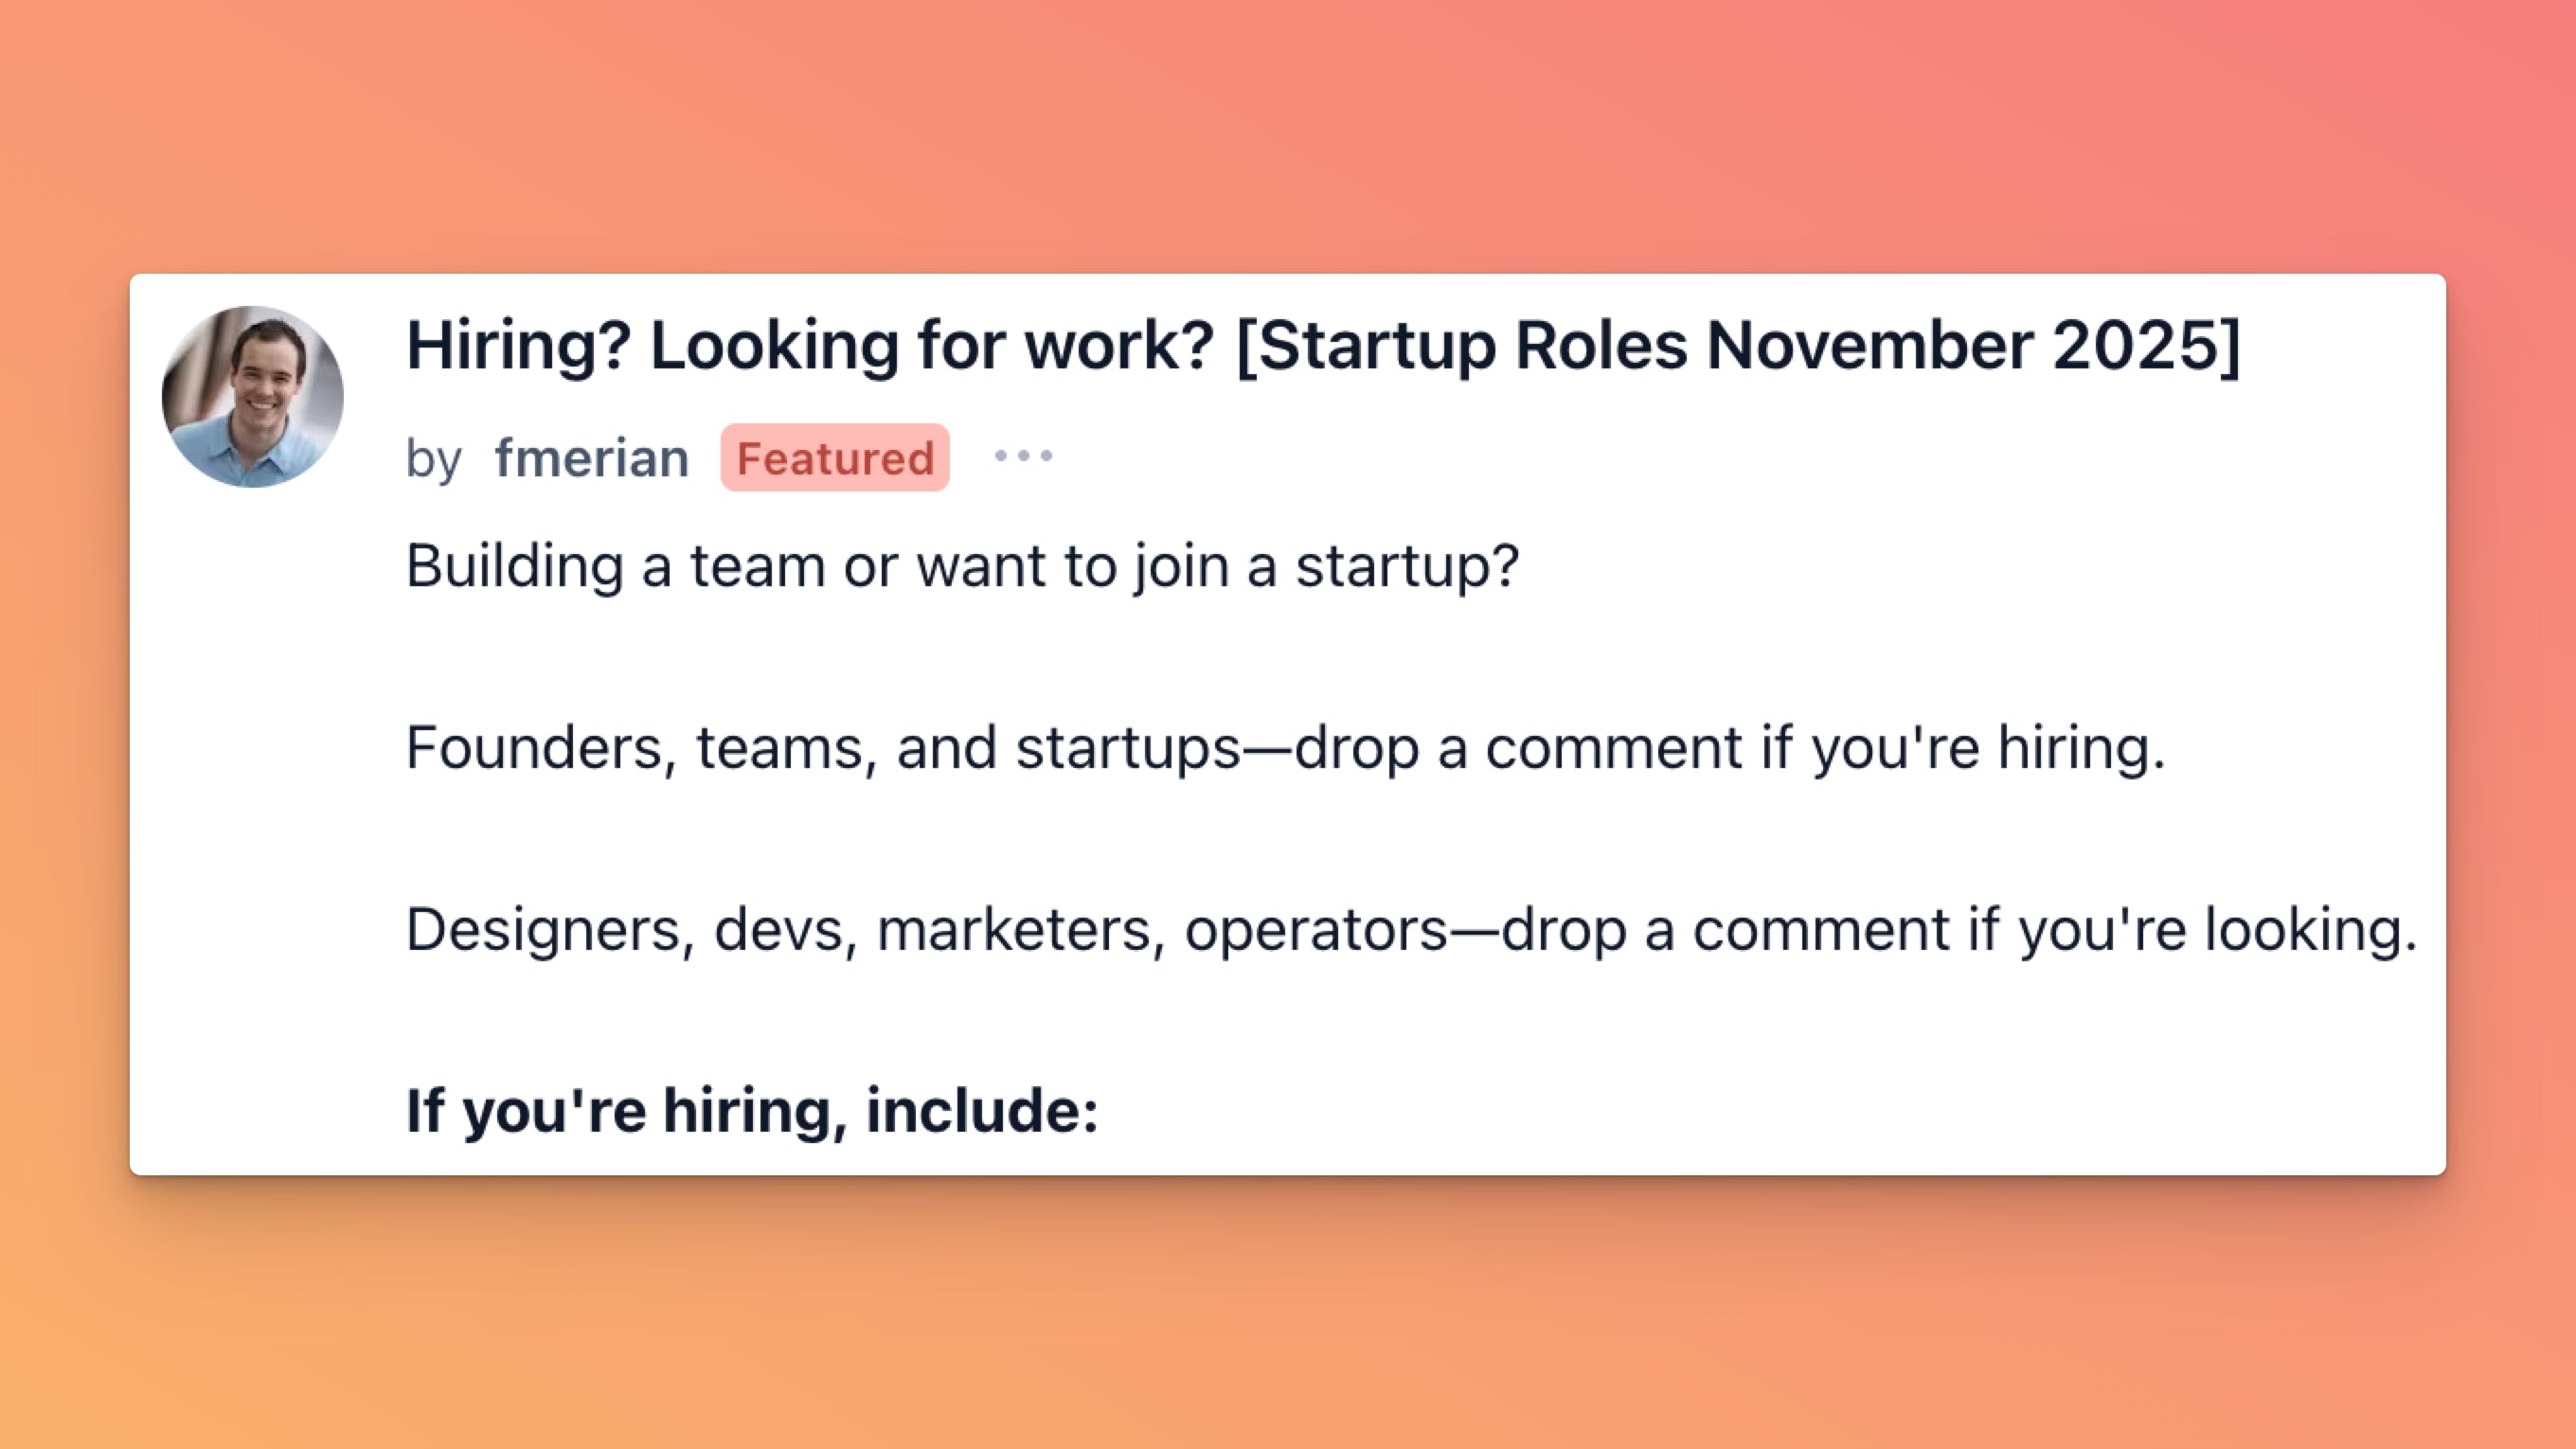Viewport: 2576px width, 1449px height.
Task: Click "join a startup?" in the first line
Action: (1326, 566)
